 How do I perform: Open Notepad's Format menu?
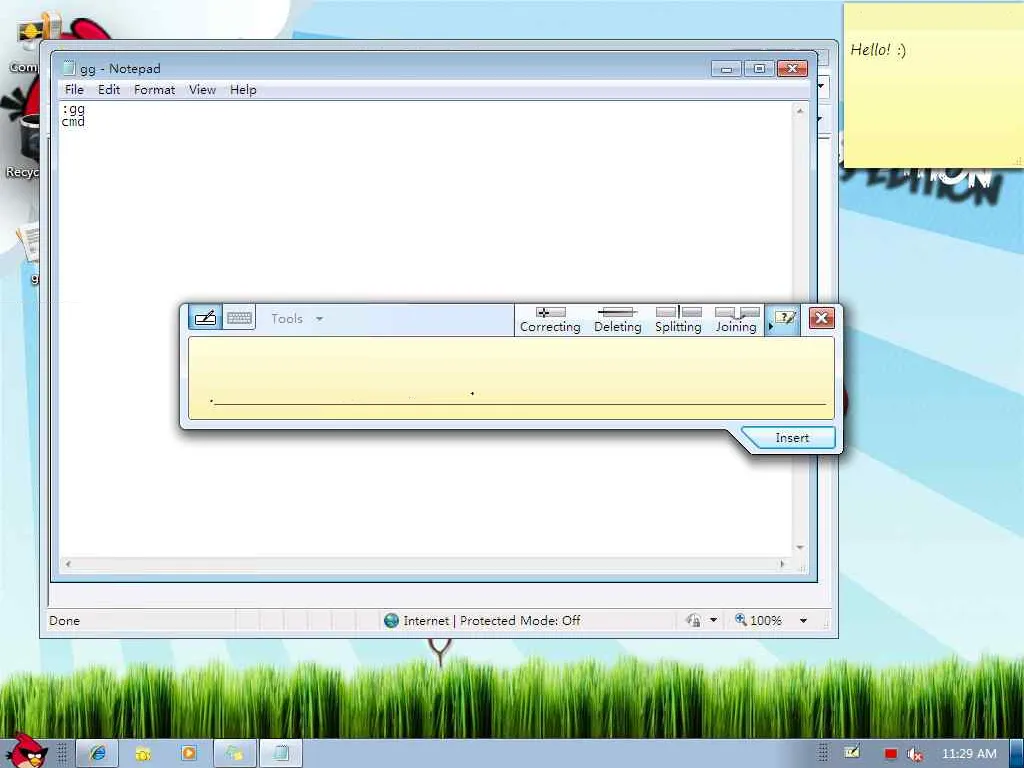tap(154, 89)
